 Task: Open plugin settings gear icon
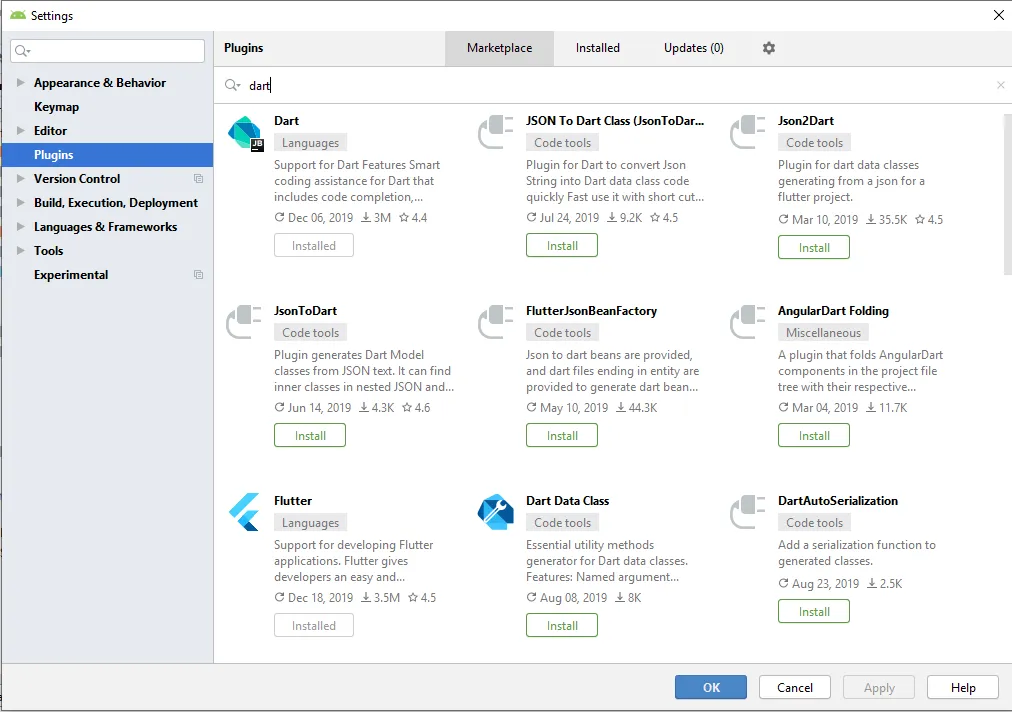[x=769, y=48]
